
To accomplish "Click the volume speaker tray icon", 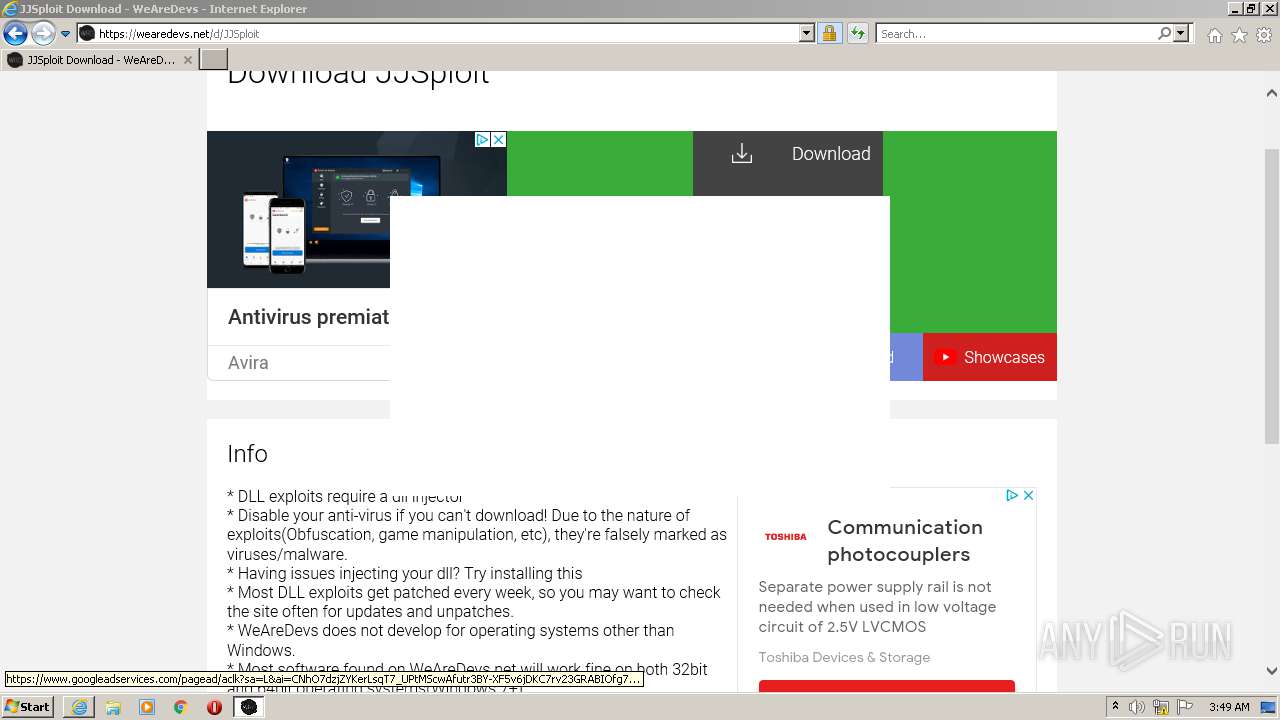I will (x=1137, y=707).
